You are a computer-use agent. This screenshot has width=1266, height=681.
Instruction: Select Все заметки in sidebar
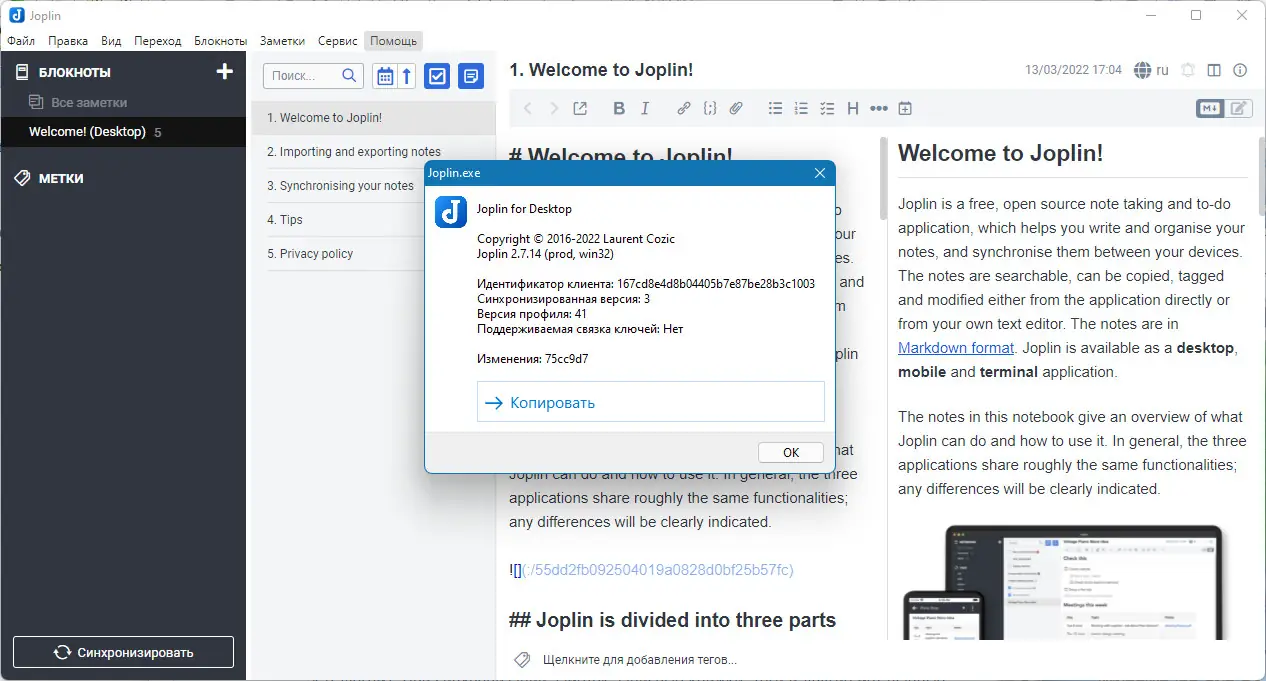tap(89, 102)
